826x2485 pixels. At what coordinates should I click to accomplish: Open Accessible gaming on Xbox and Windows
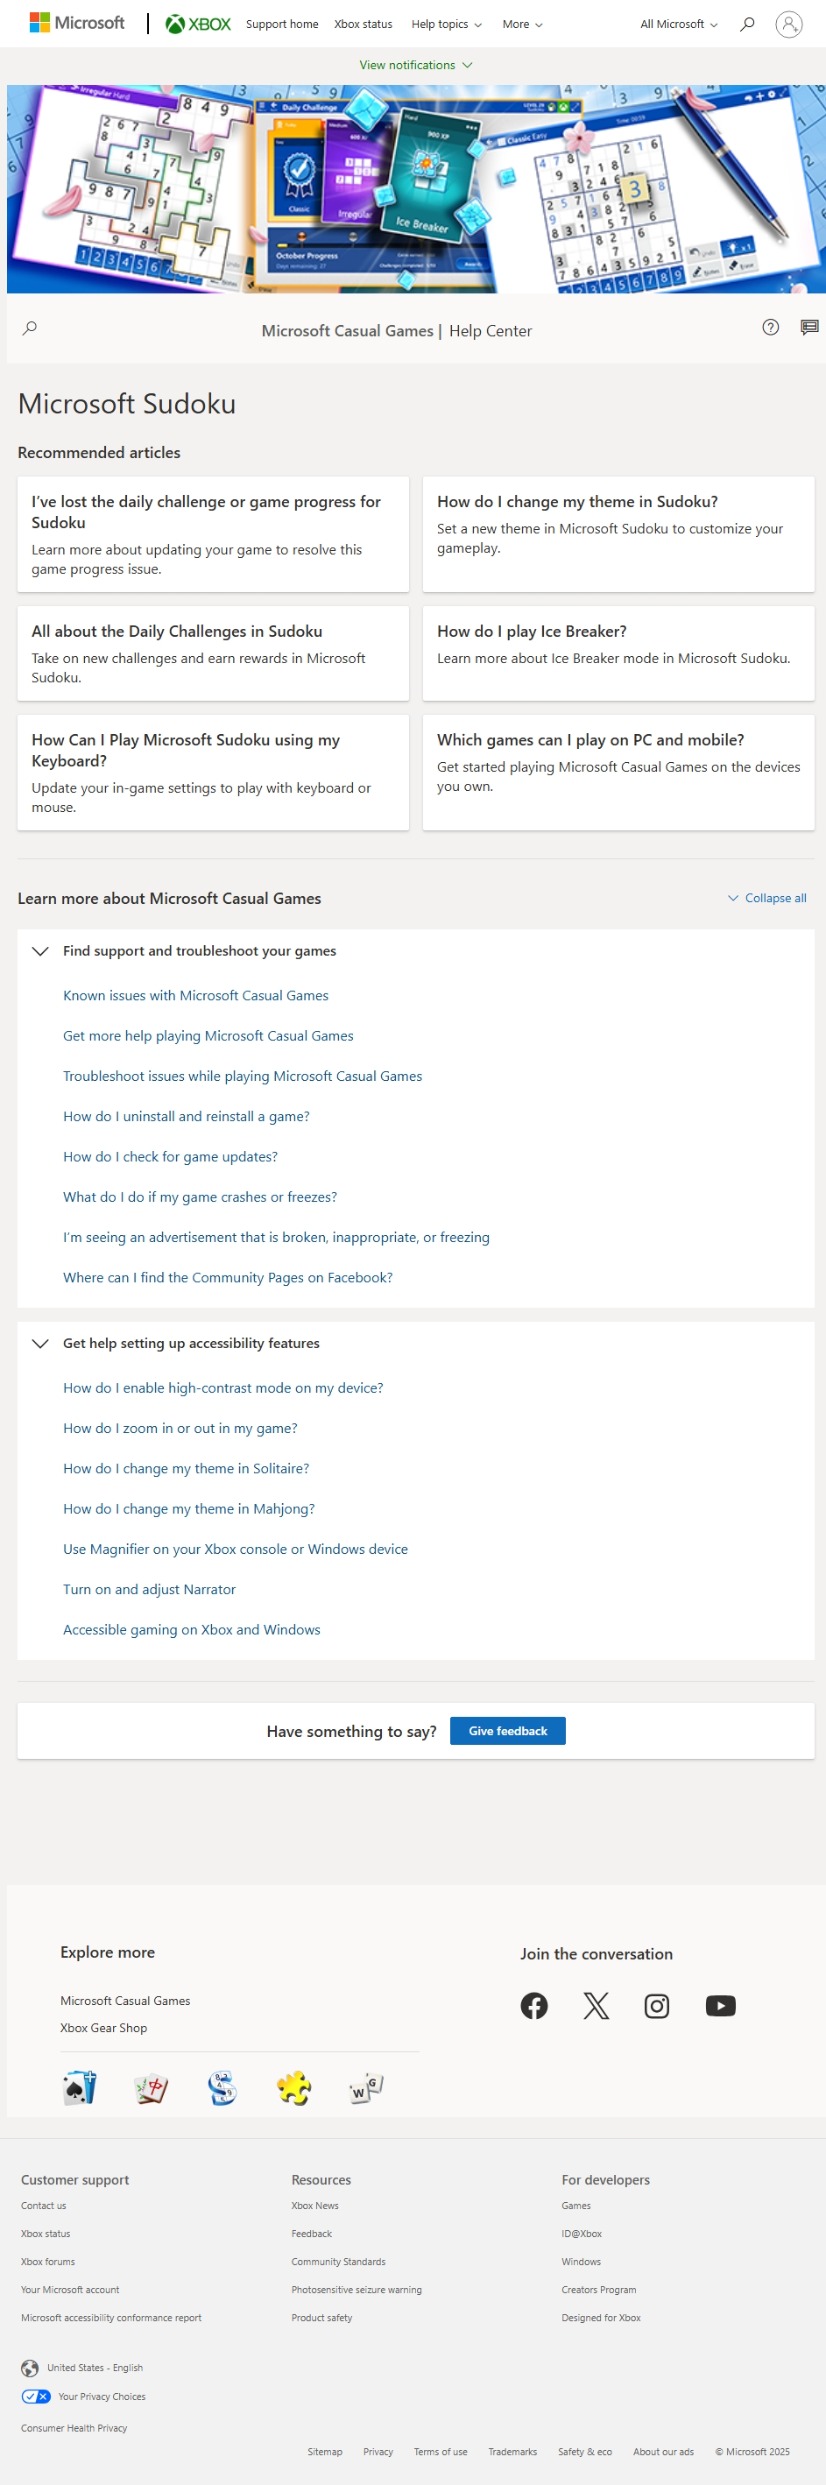pos(192,1629)
